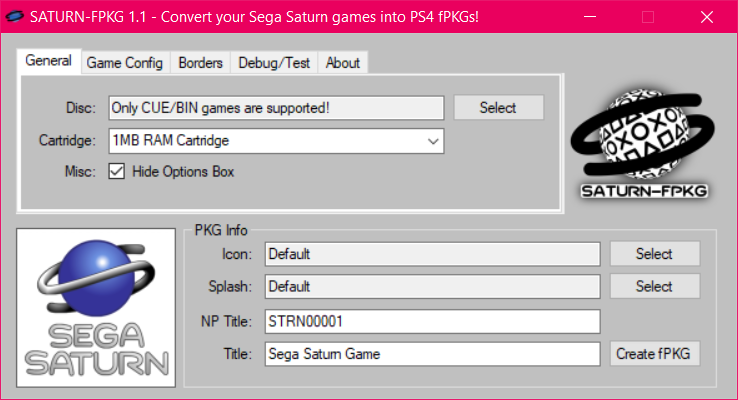Click the Create fPKG button
The width and height of the screenshot is (738, 400).
[655, 353]
